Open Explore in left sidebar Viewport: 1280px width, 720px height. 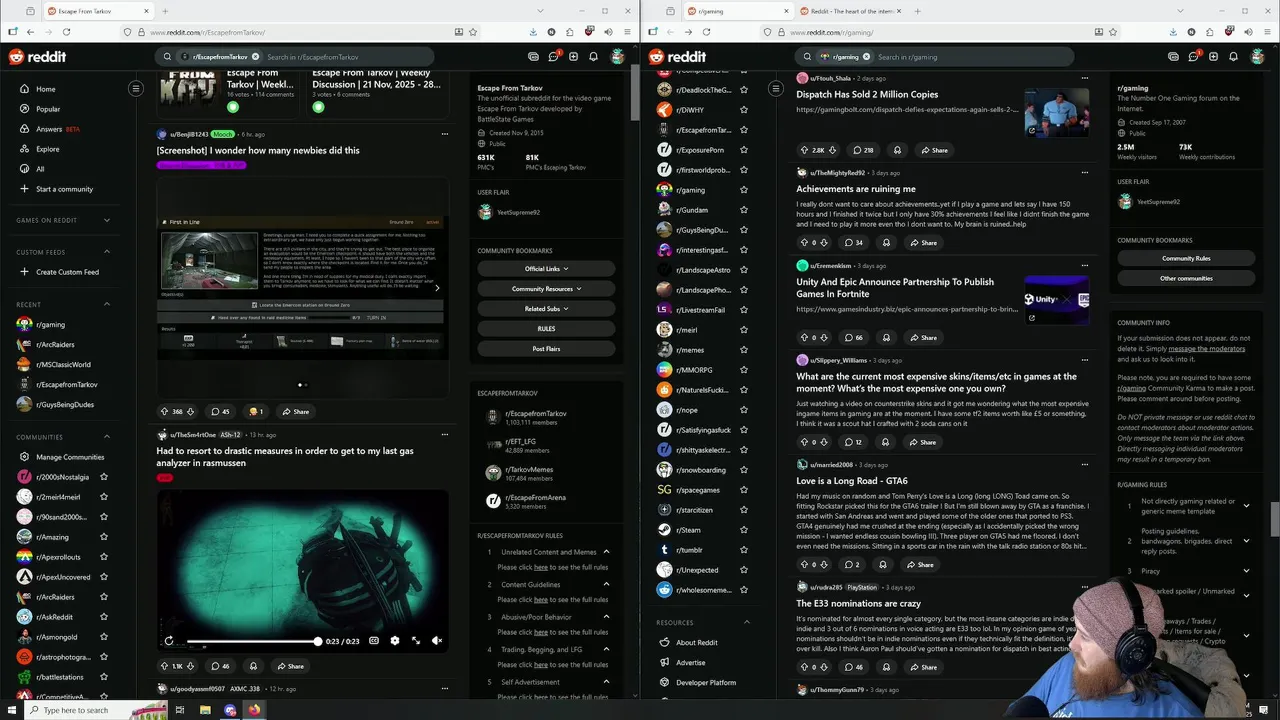47,149
